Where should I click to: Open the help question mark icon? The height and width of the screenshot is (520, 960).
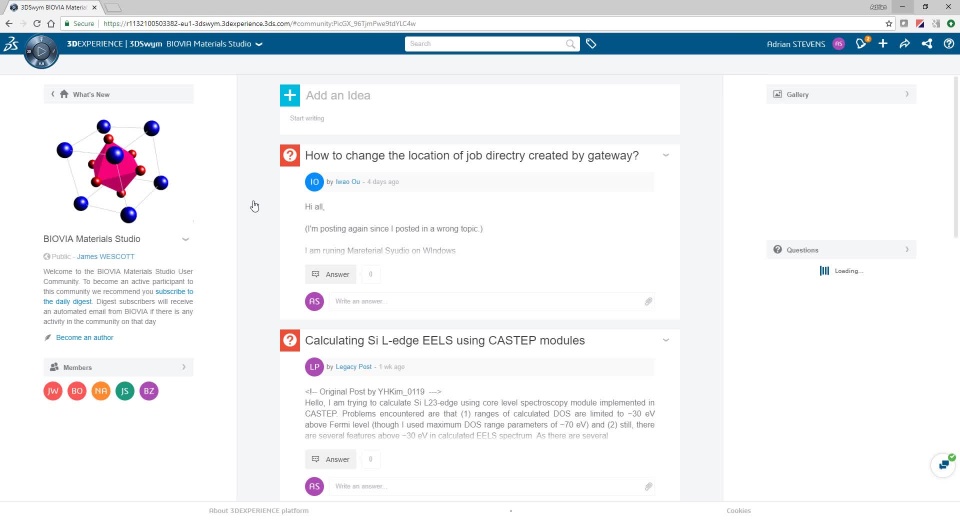coord(948,43)
